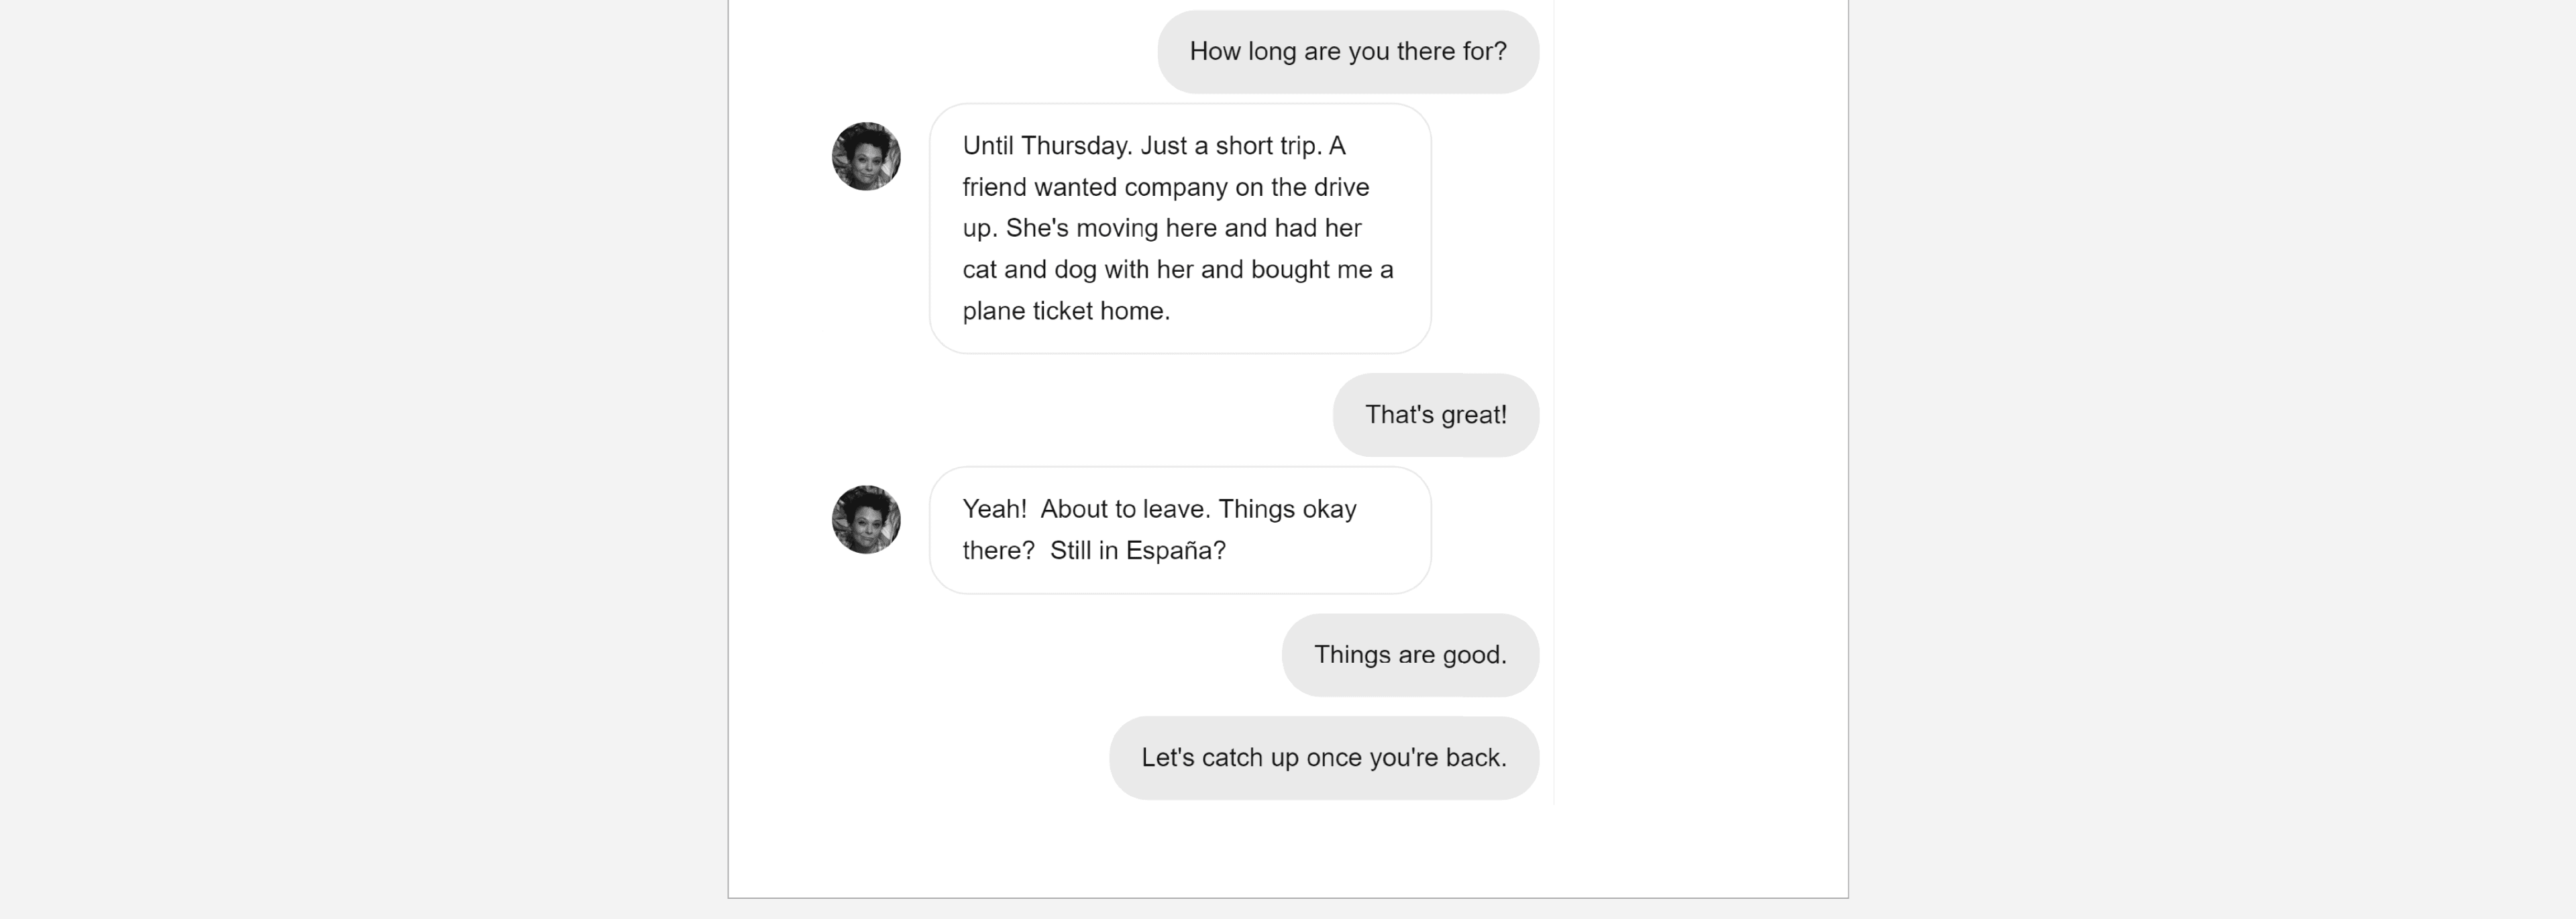This screenshot has width=2576, height=919.
Task: Click the "Yeah! About to leave" message bubble
Action: point(1180,530)
